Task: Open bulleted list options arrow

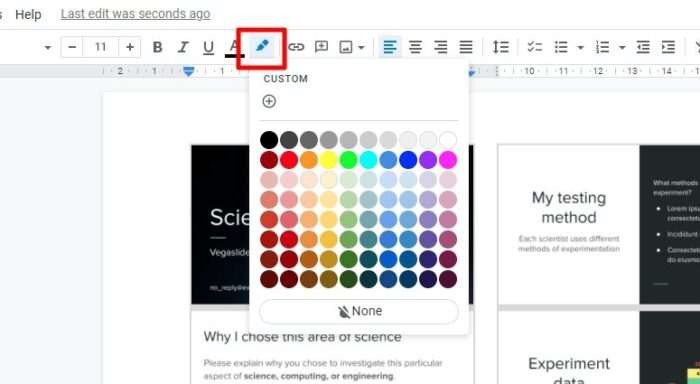Action: coord(580,47)
